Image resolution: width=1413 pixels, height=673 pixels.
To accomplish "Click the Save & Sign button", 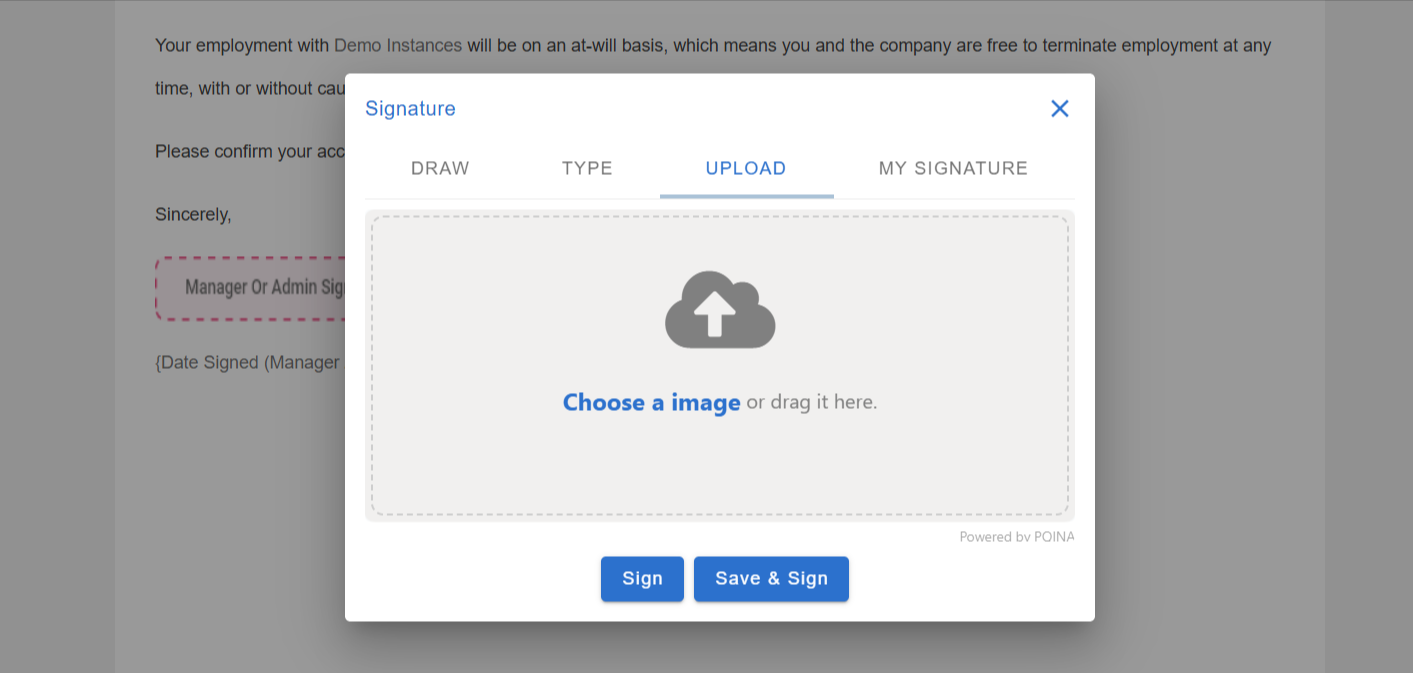I will tap(771, 579).
